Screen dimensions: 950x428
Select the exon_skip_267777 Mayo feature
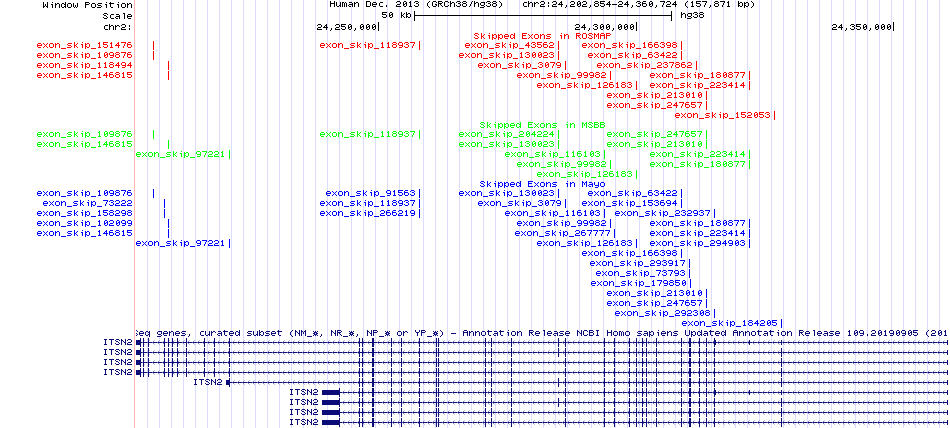[548, 233]
